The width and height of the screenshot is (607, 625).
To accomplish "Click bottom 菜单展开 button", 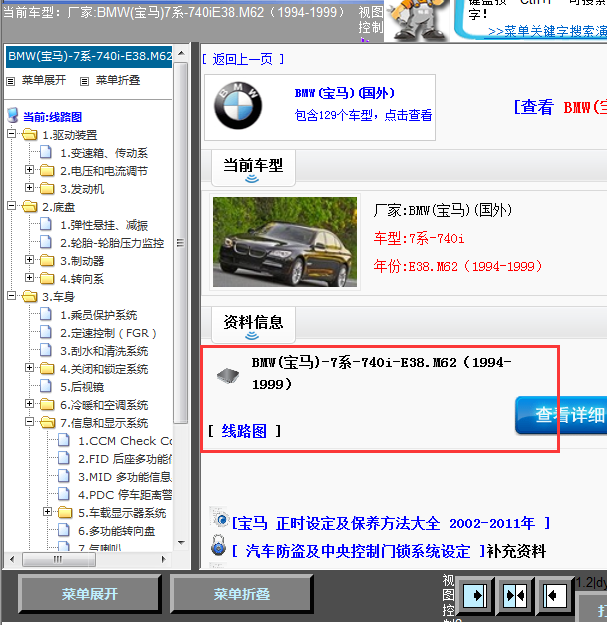I will [90, 594].
